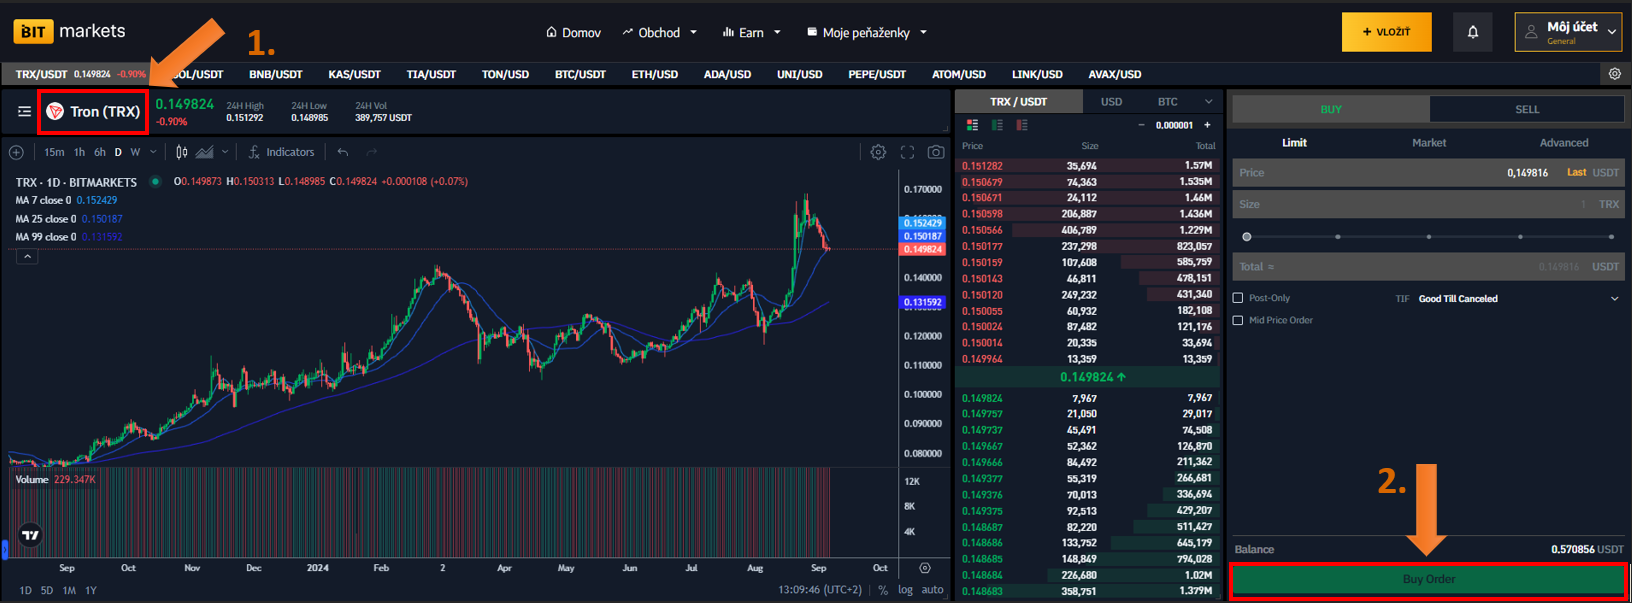Collapse the indicator legend arrow

coord(27,257)
